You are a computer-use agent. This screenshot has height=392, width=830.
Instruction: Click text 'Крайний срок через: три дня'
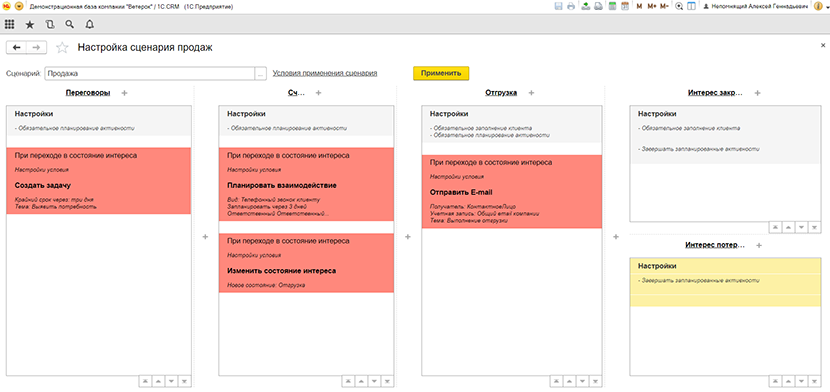[54, 200]
